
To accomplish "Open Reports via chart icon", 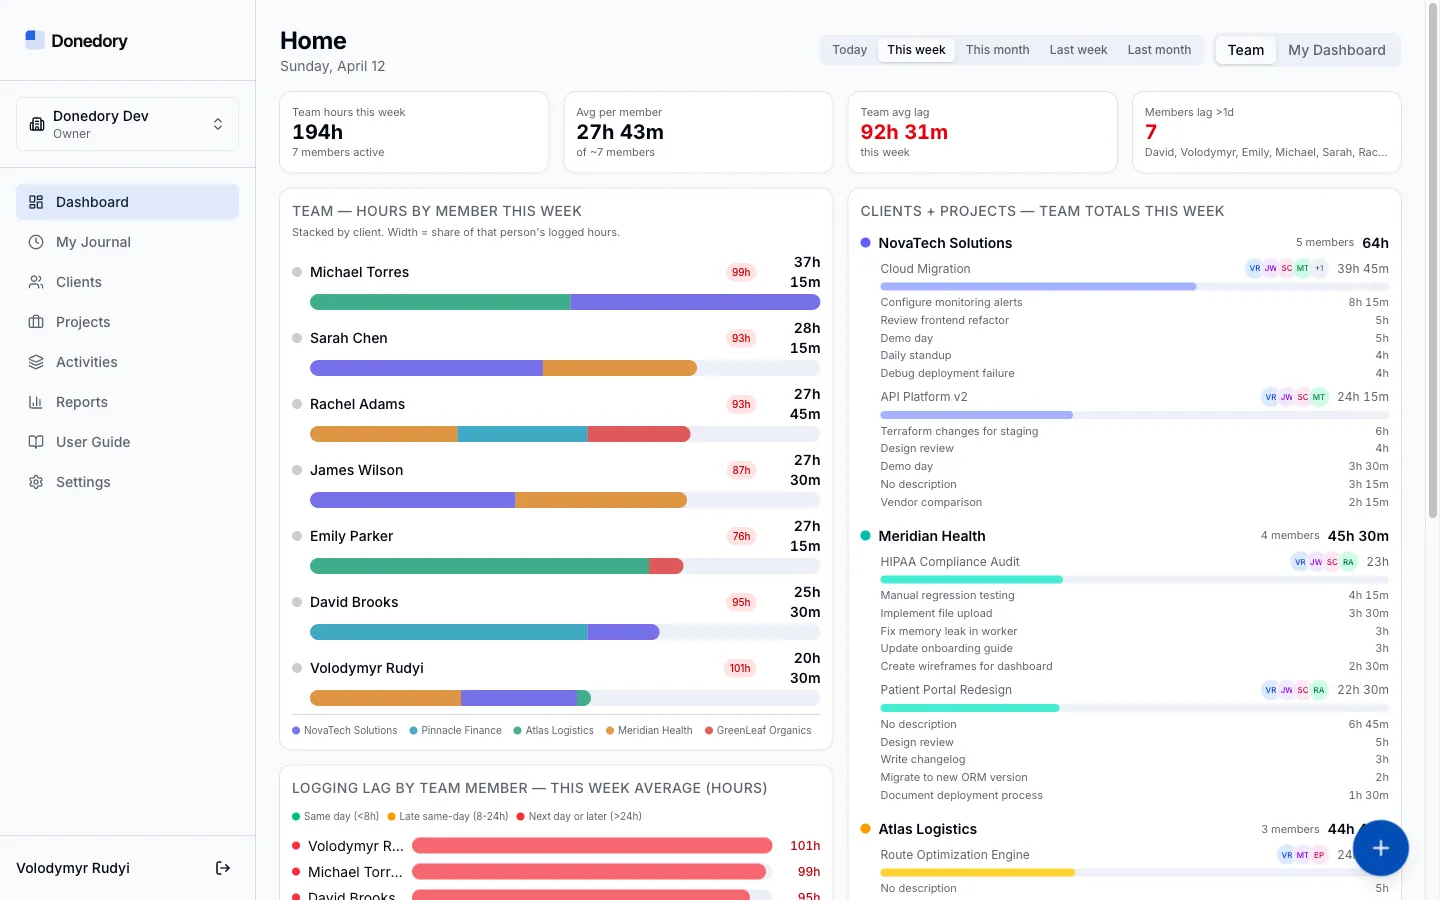I will click(x=36, y=402).
